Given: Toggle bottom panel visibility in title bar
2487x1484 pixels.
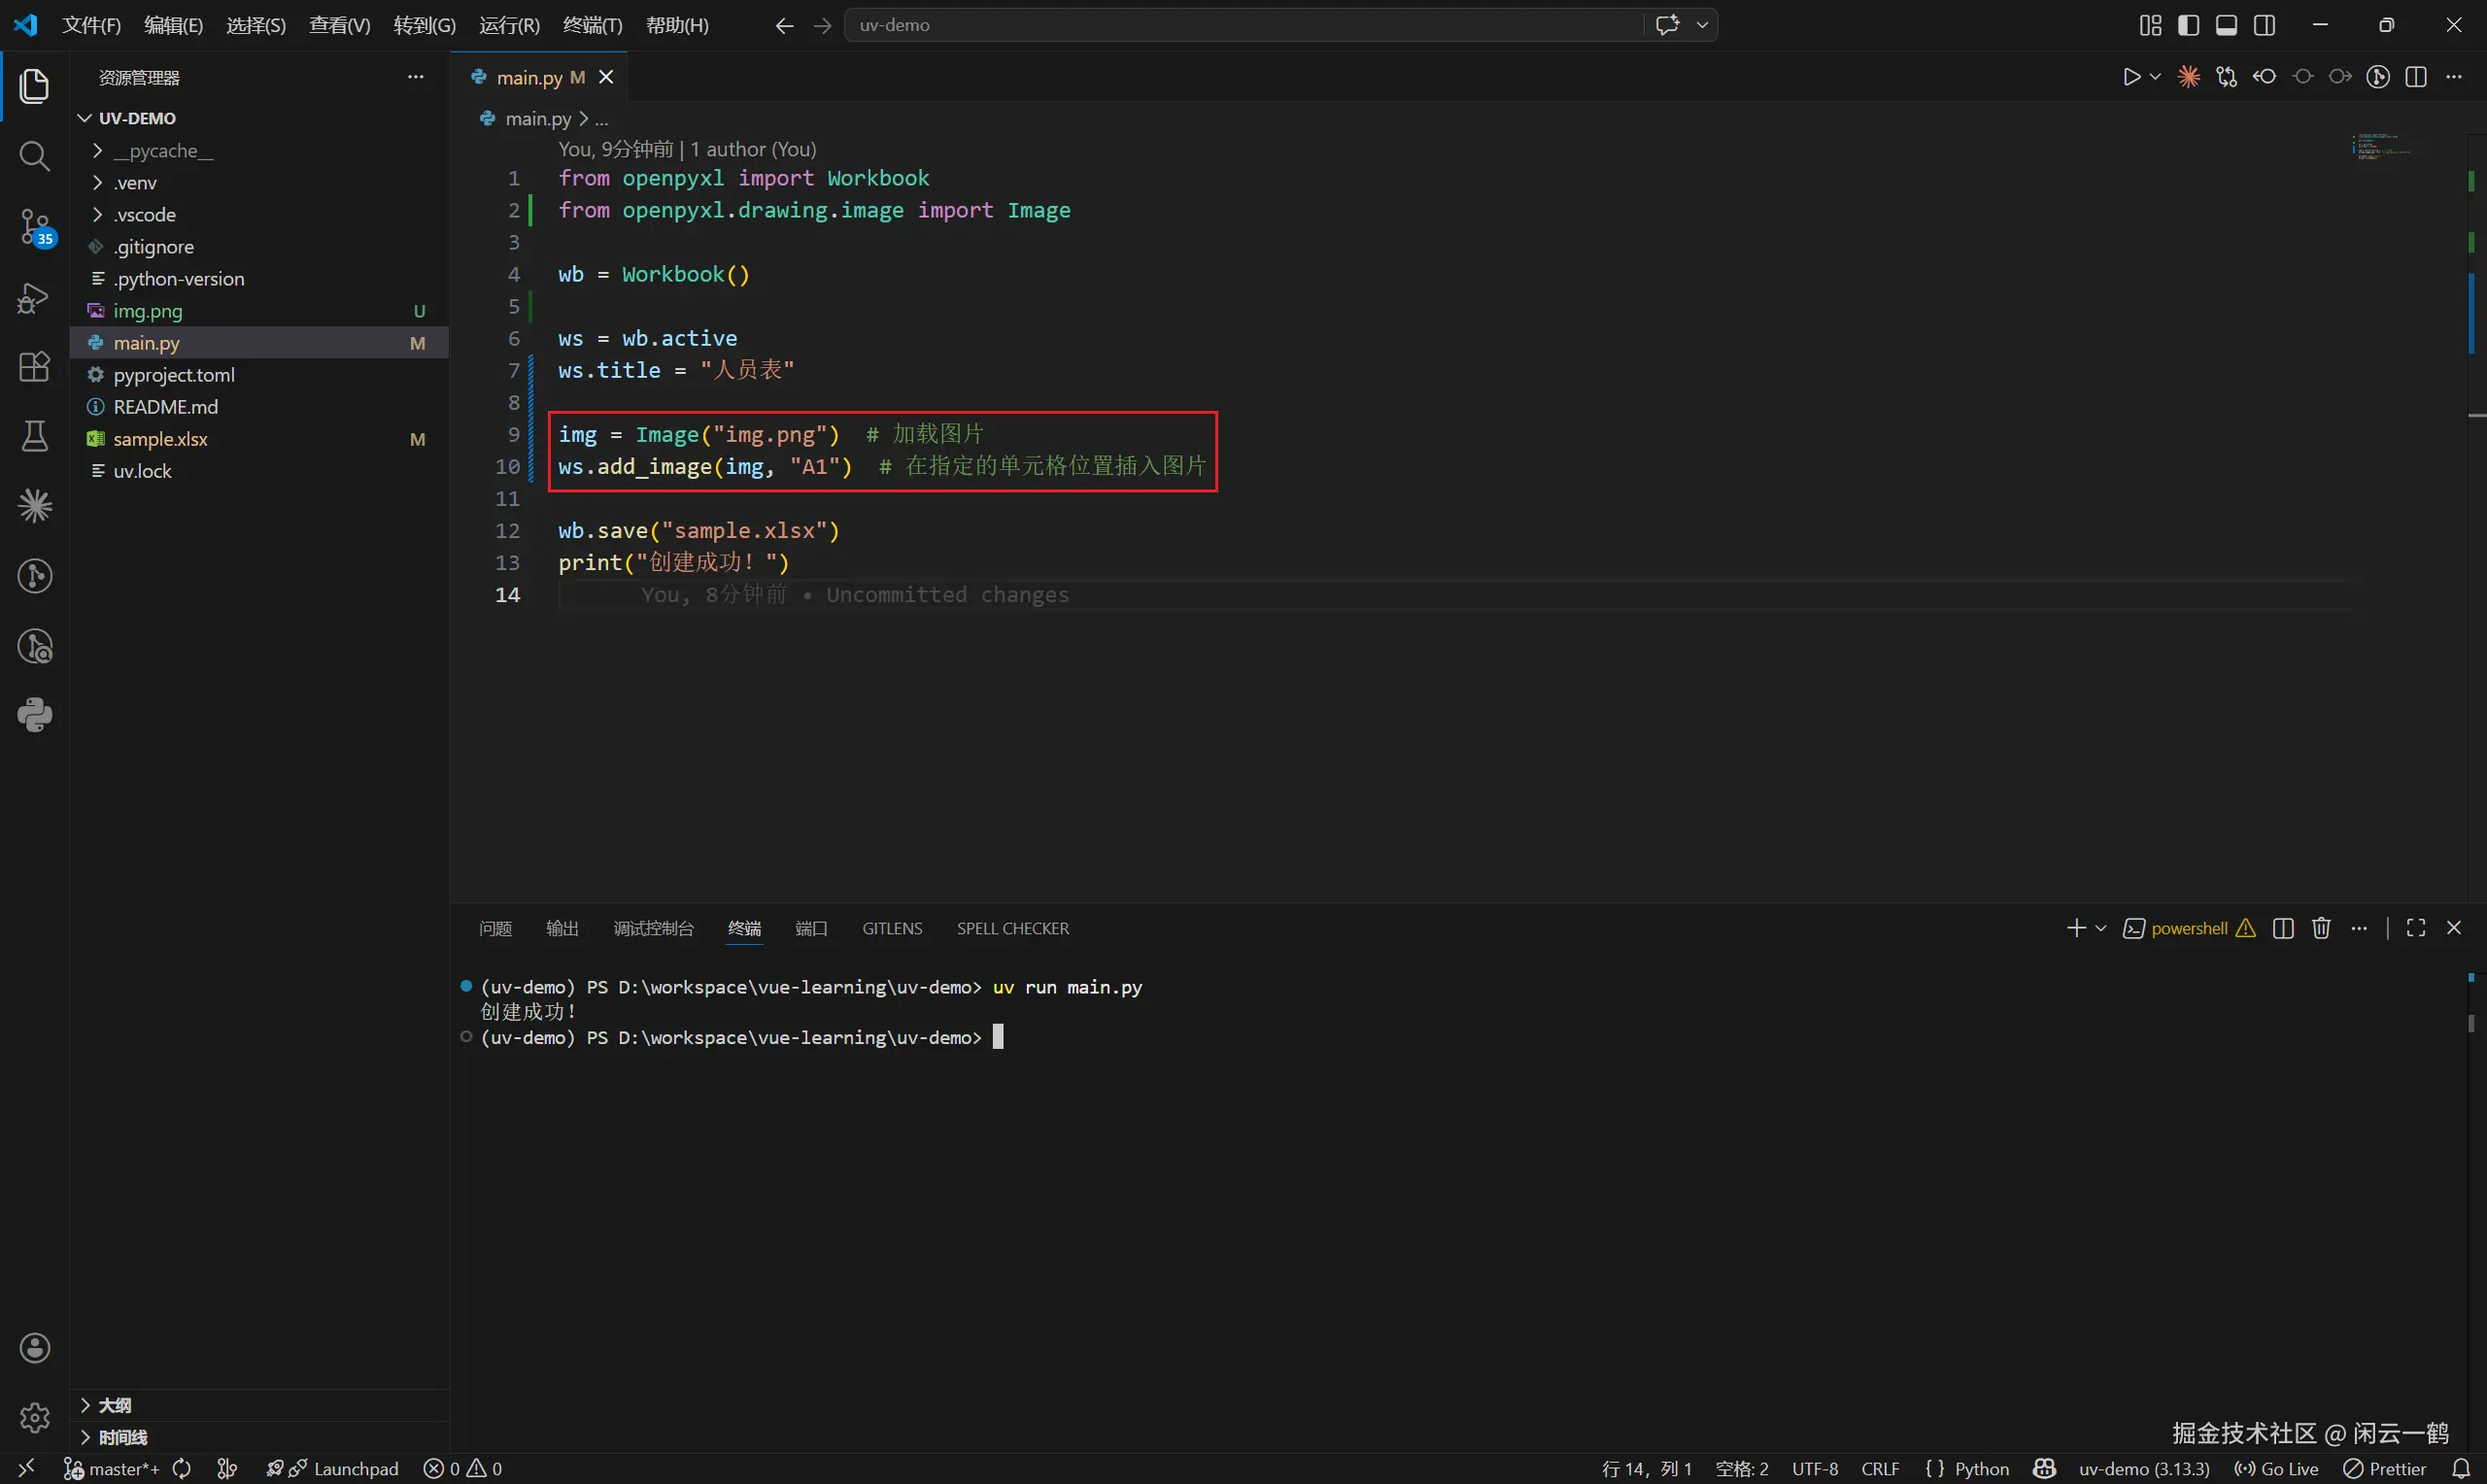Looking at the screenshot, I should click(2226, 25).
